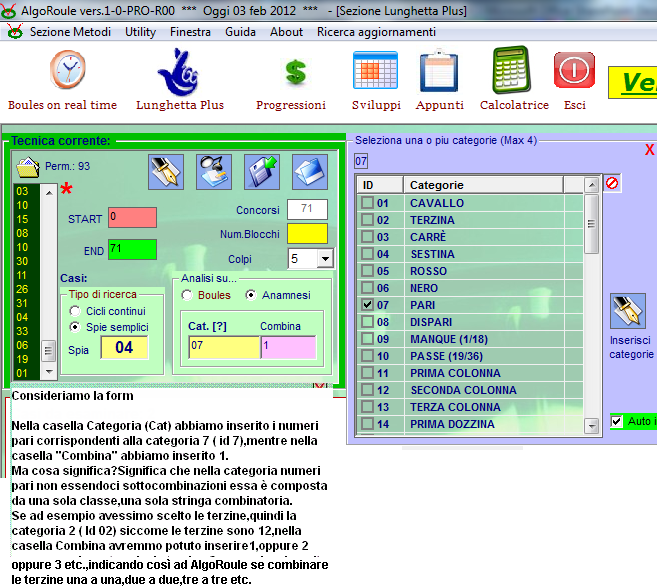Screen dimensions: 657x588
Task: Click the folder icon next to Perm.: 93
Action: tap(28, 167)
